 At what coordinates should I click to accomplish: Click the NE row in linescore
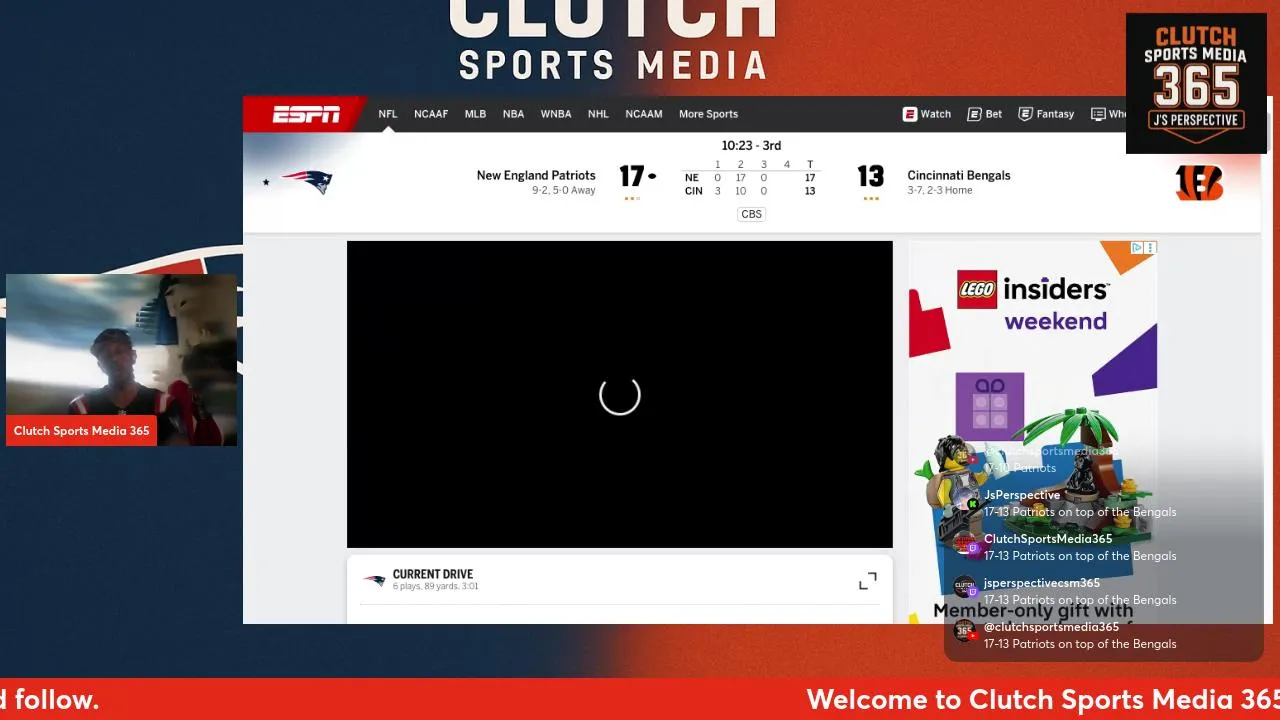(x=750, y=178)
